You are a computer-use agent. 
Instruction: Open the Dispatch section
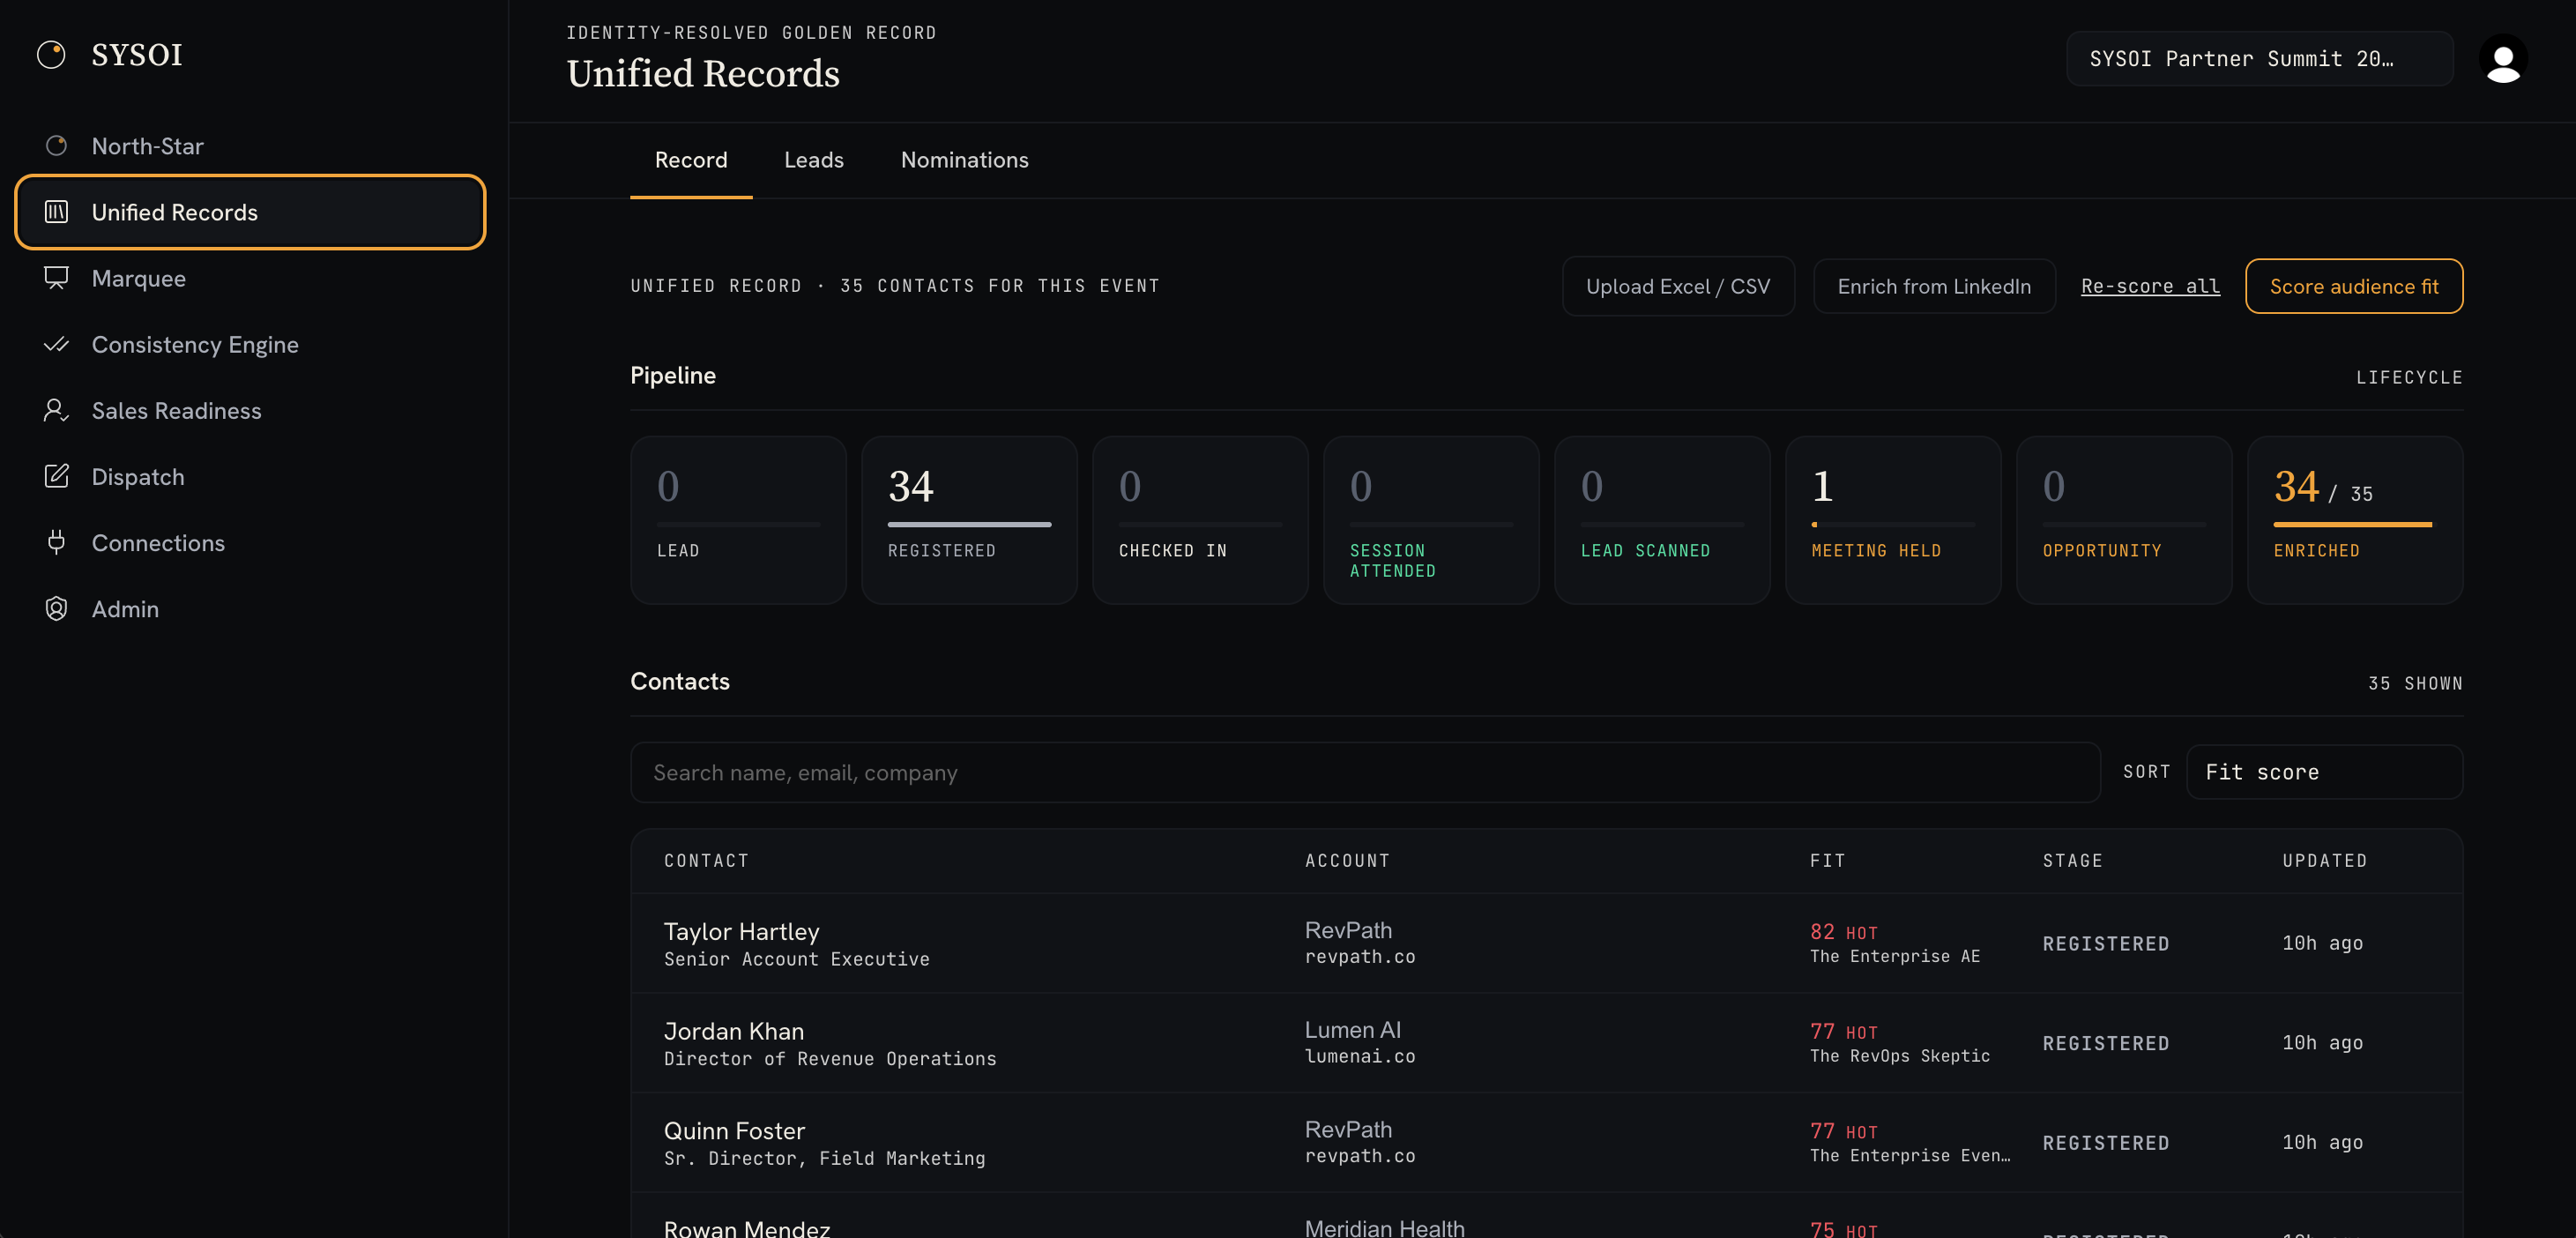(250, 476)
